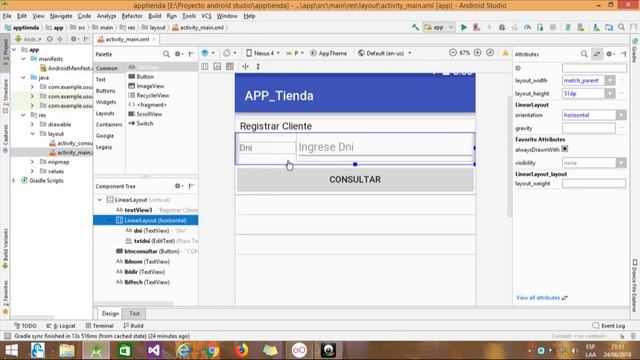640x360 pixels.
Task: Show warnings and errors triangle
Action: pyautogui.click(x=505, y=53)
